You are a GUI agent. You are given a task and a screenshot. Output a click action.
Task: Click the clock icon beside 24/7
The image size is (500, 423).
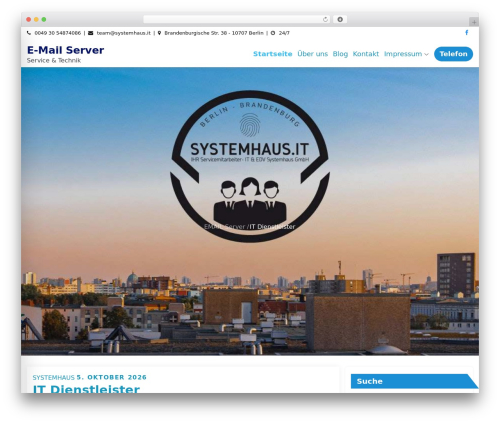point(273,33)
